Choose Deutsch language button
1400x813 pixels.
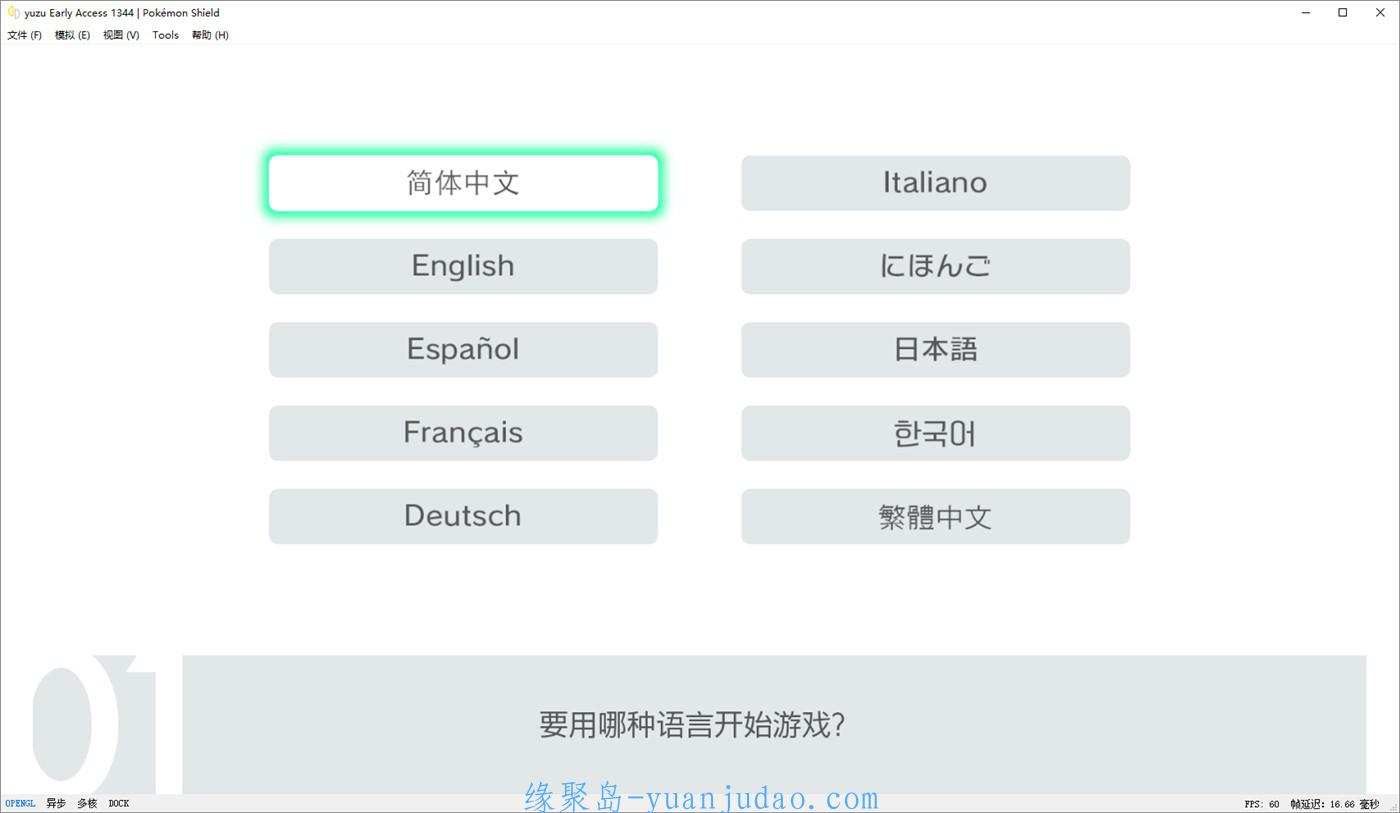point(463,516)
